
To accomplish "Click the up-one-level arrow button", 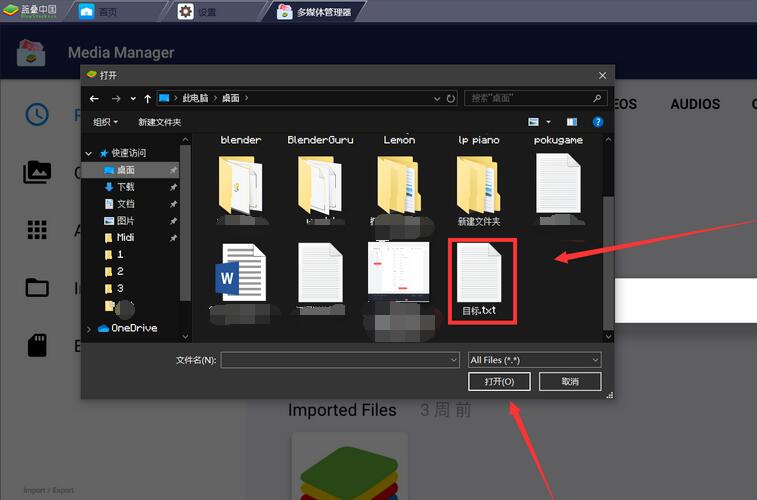I will tap(148, 99).
